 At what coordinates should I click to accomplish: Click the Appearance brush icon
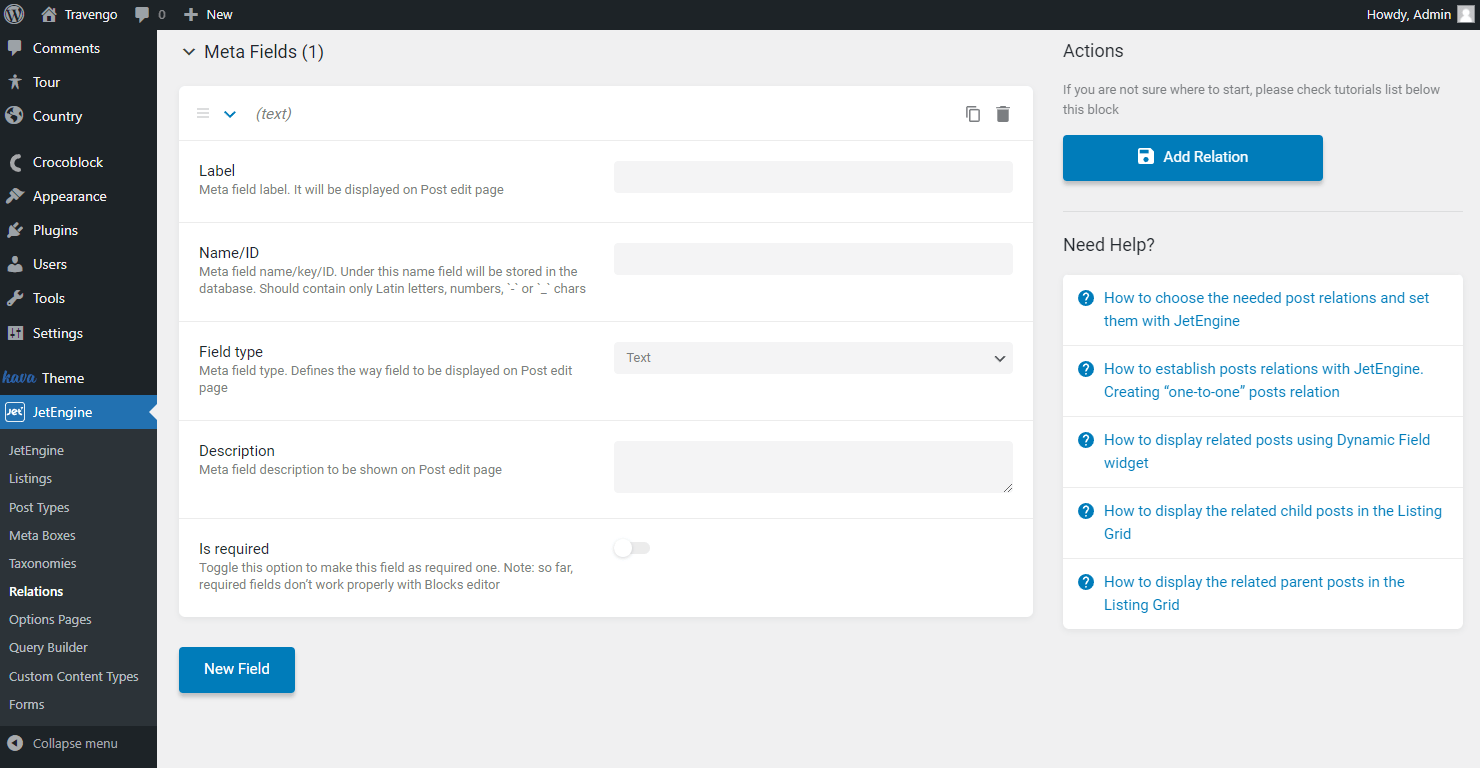click(x=15, y=196)
